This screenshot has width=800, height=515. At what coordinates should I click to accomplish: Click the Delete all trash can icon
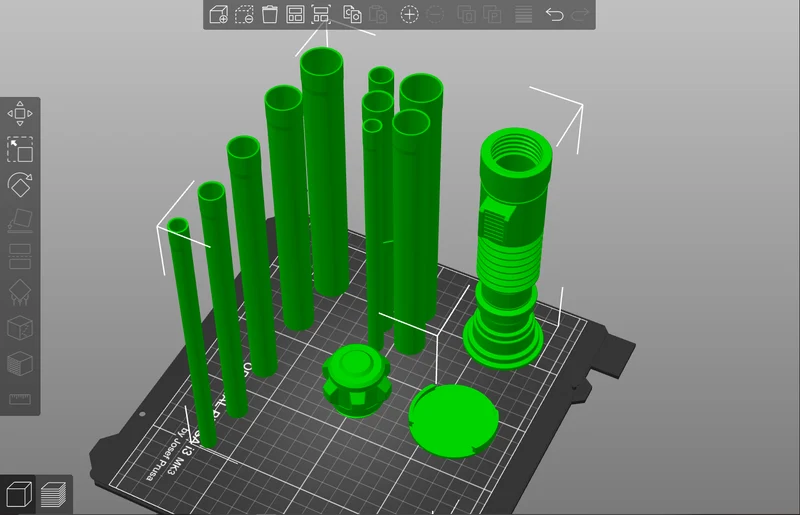pyautogui.click(x=269, y=14)
